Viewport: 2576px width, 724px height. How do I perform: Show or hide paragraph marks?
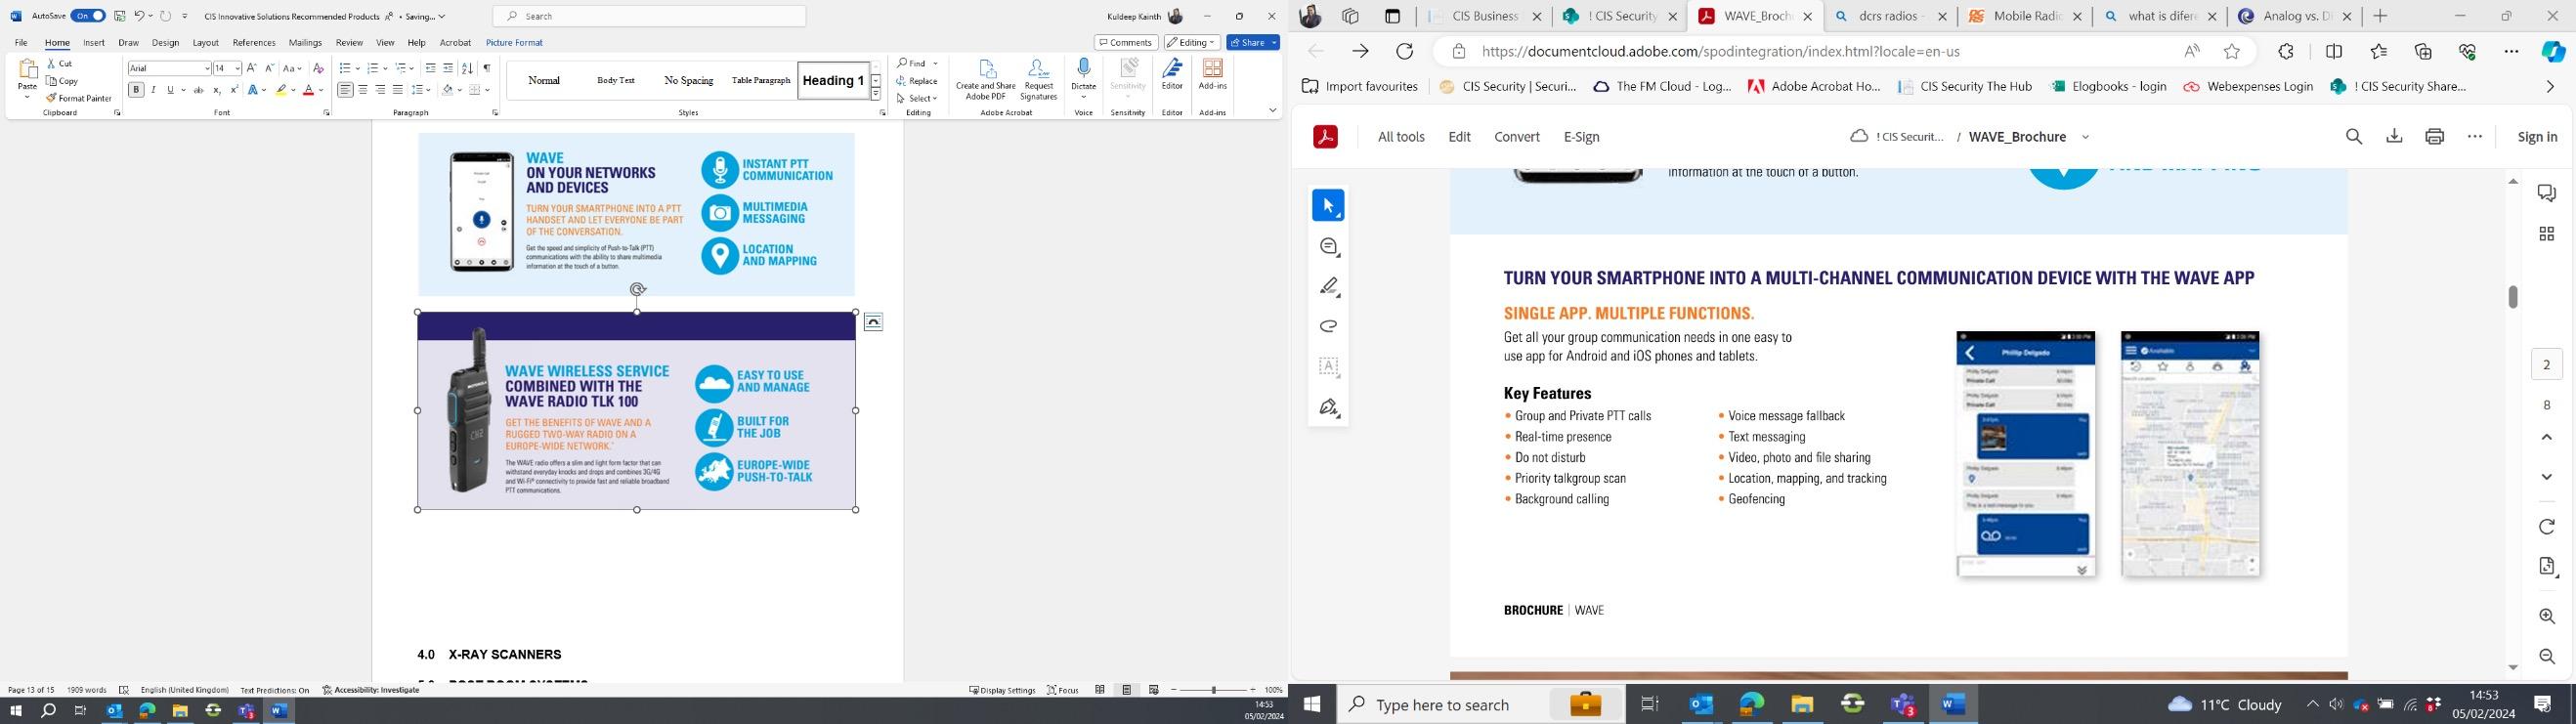[x=487, y=68]
